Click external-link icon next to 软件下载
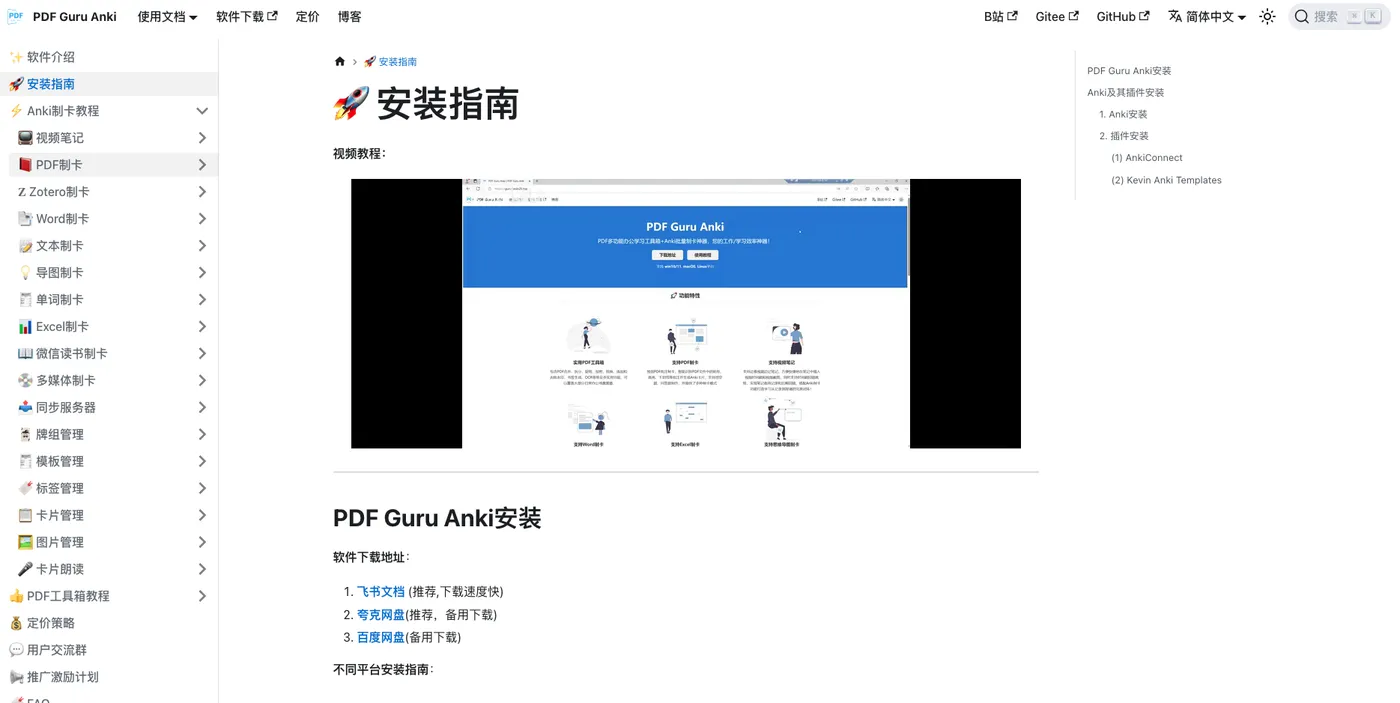The height and width of the screenshot is (703, 1400). coord(272,16)
